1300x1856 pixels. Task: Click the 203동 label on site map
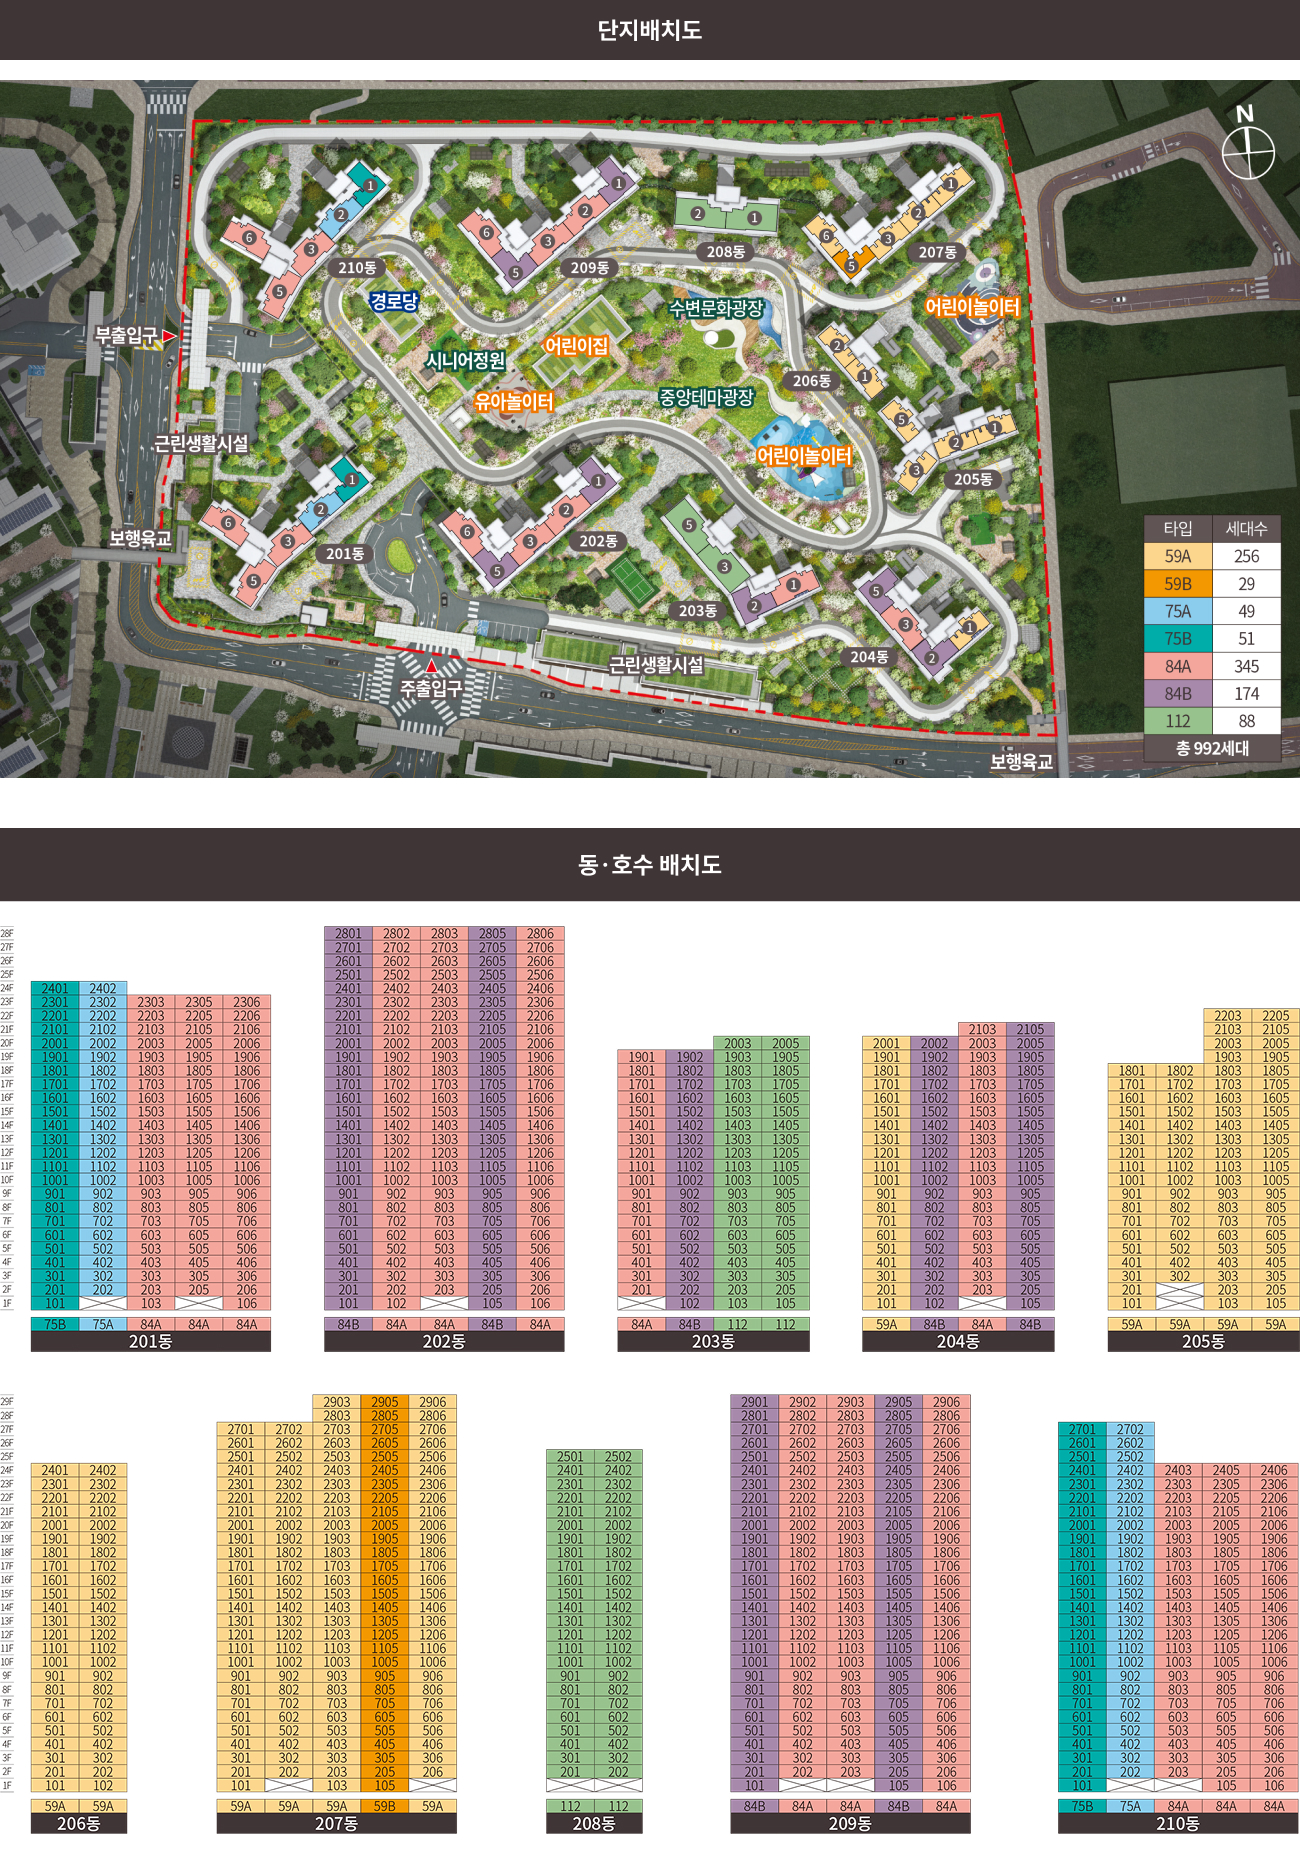pos(697,610)
